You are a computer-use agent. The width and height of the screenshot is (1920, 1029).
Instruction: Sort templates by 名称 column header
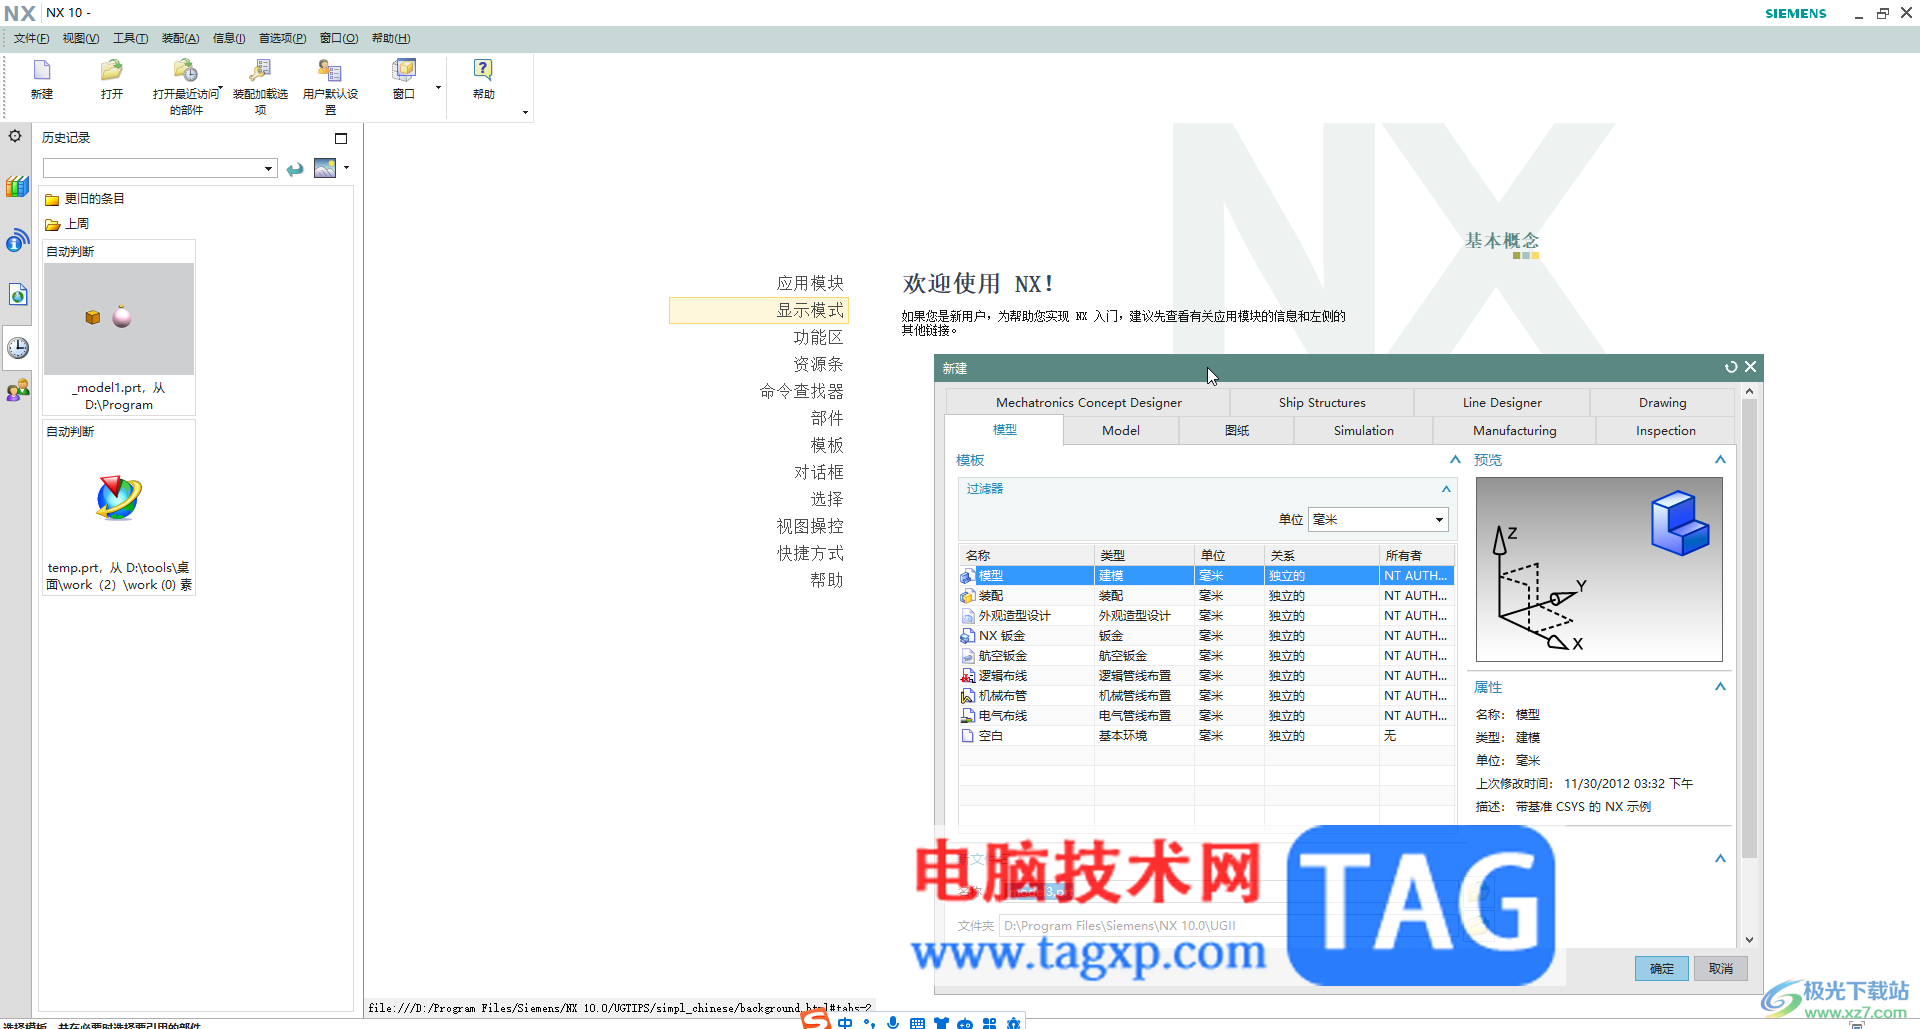click(x=1026, y=555)
